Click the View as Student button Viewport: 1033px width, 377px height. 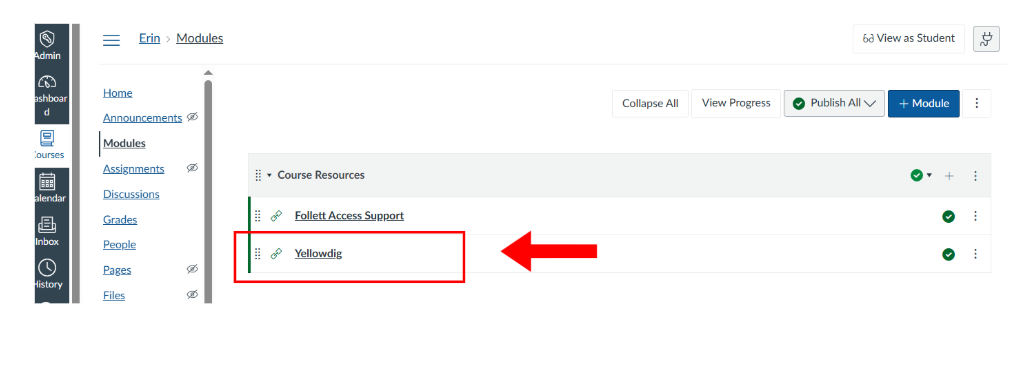pos(908,38)
